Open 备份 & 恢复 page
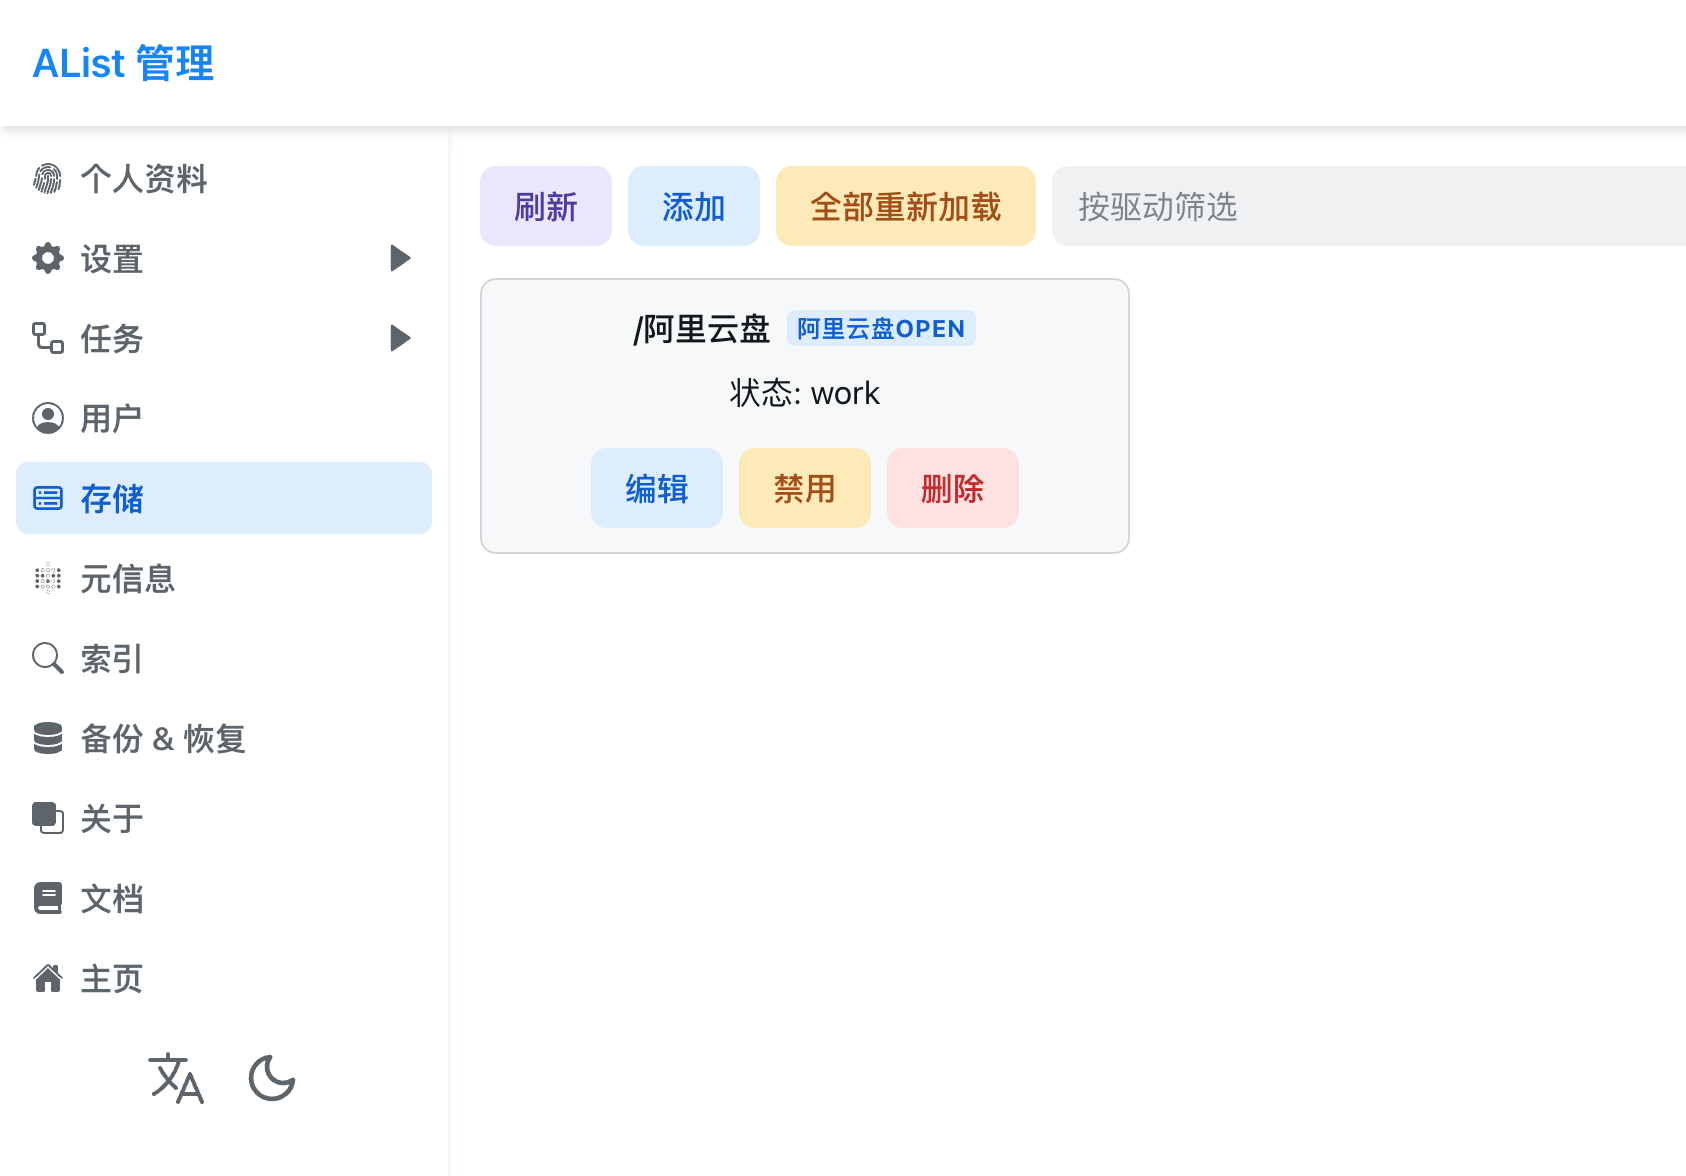 coord(224,738)
